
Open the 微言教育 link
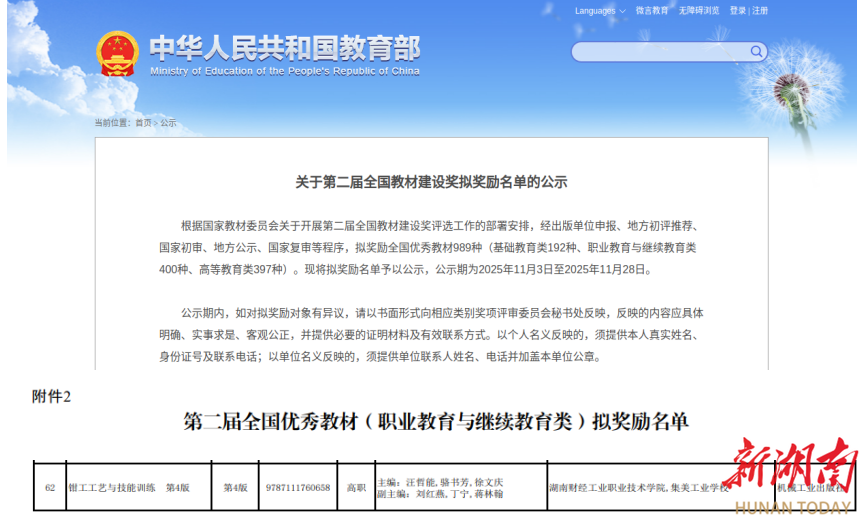(652, 11)
